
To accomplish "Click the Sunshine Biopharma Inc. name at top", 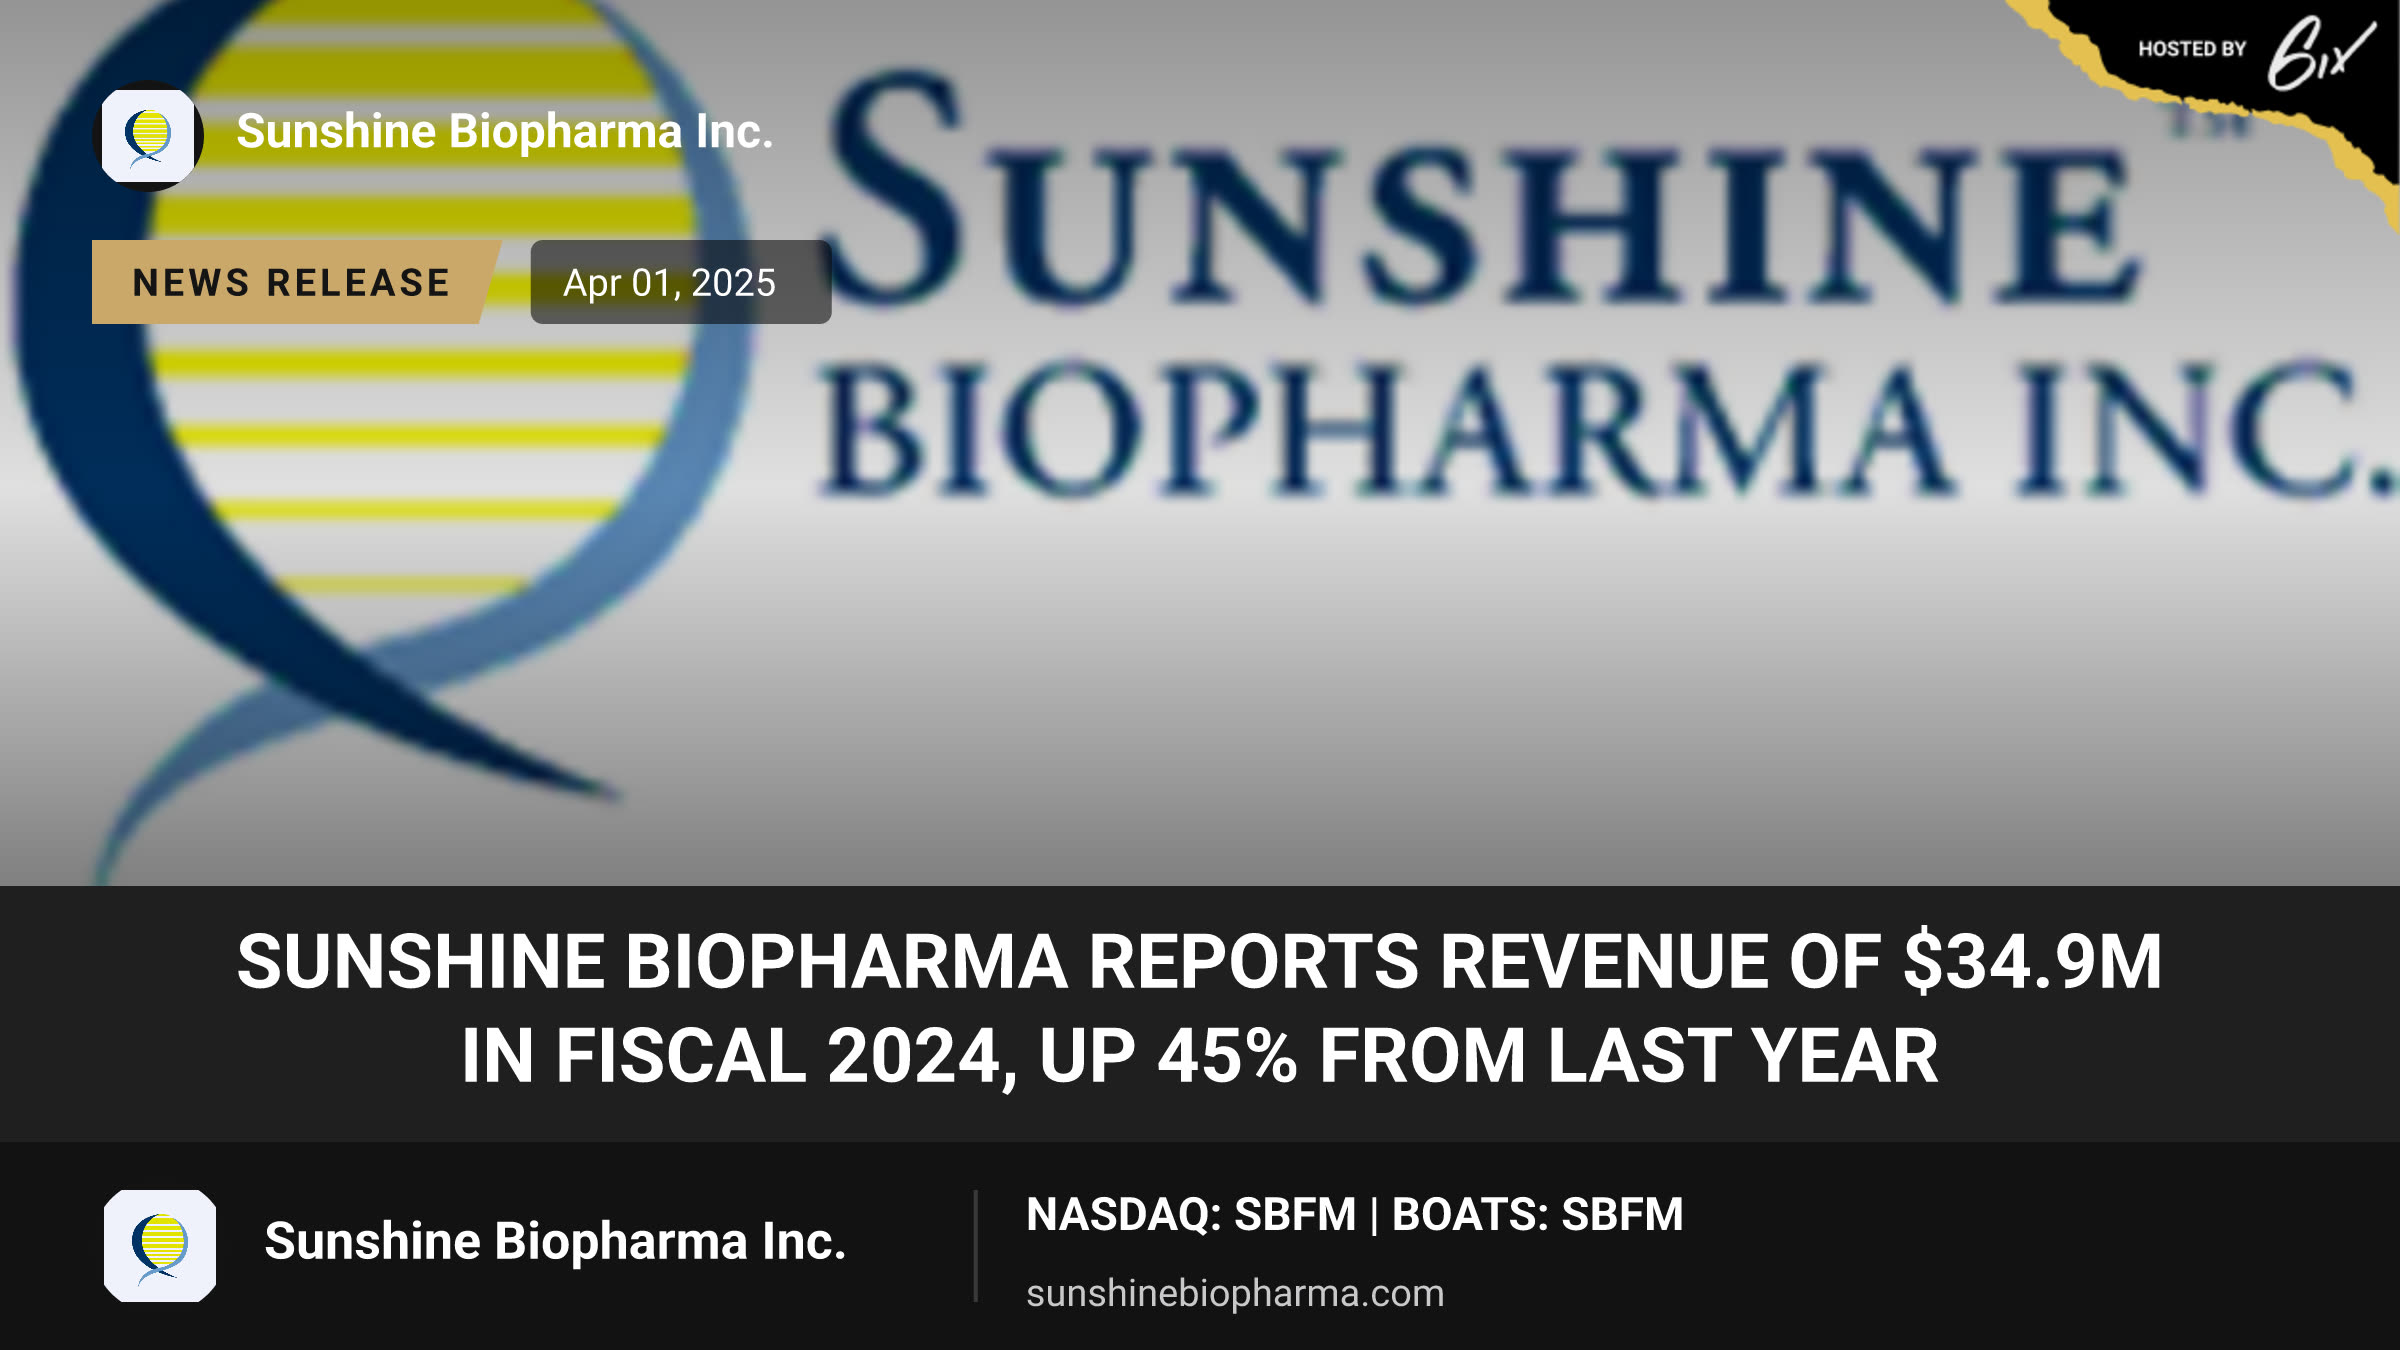I will tap(505, 132).
